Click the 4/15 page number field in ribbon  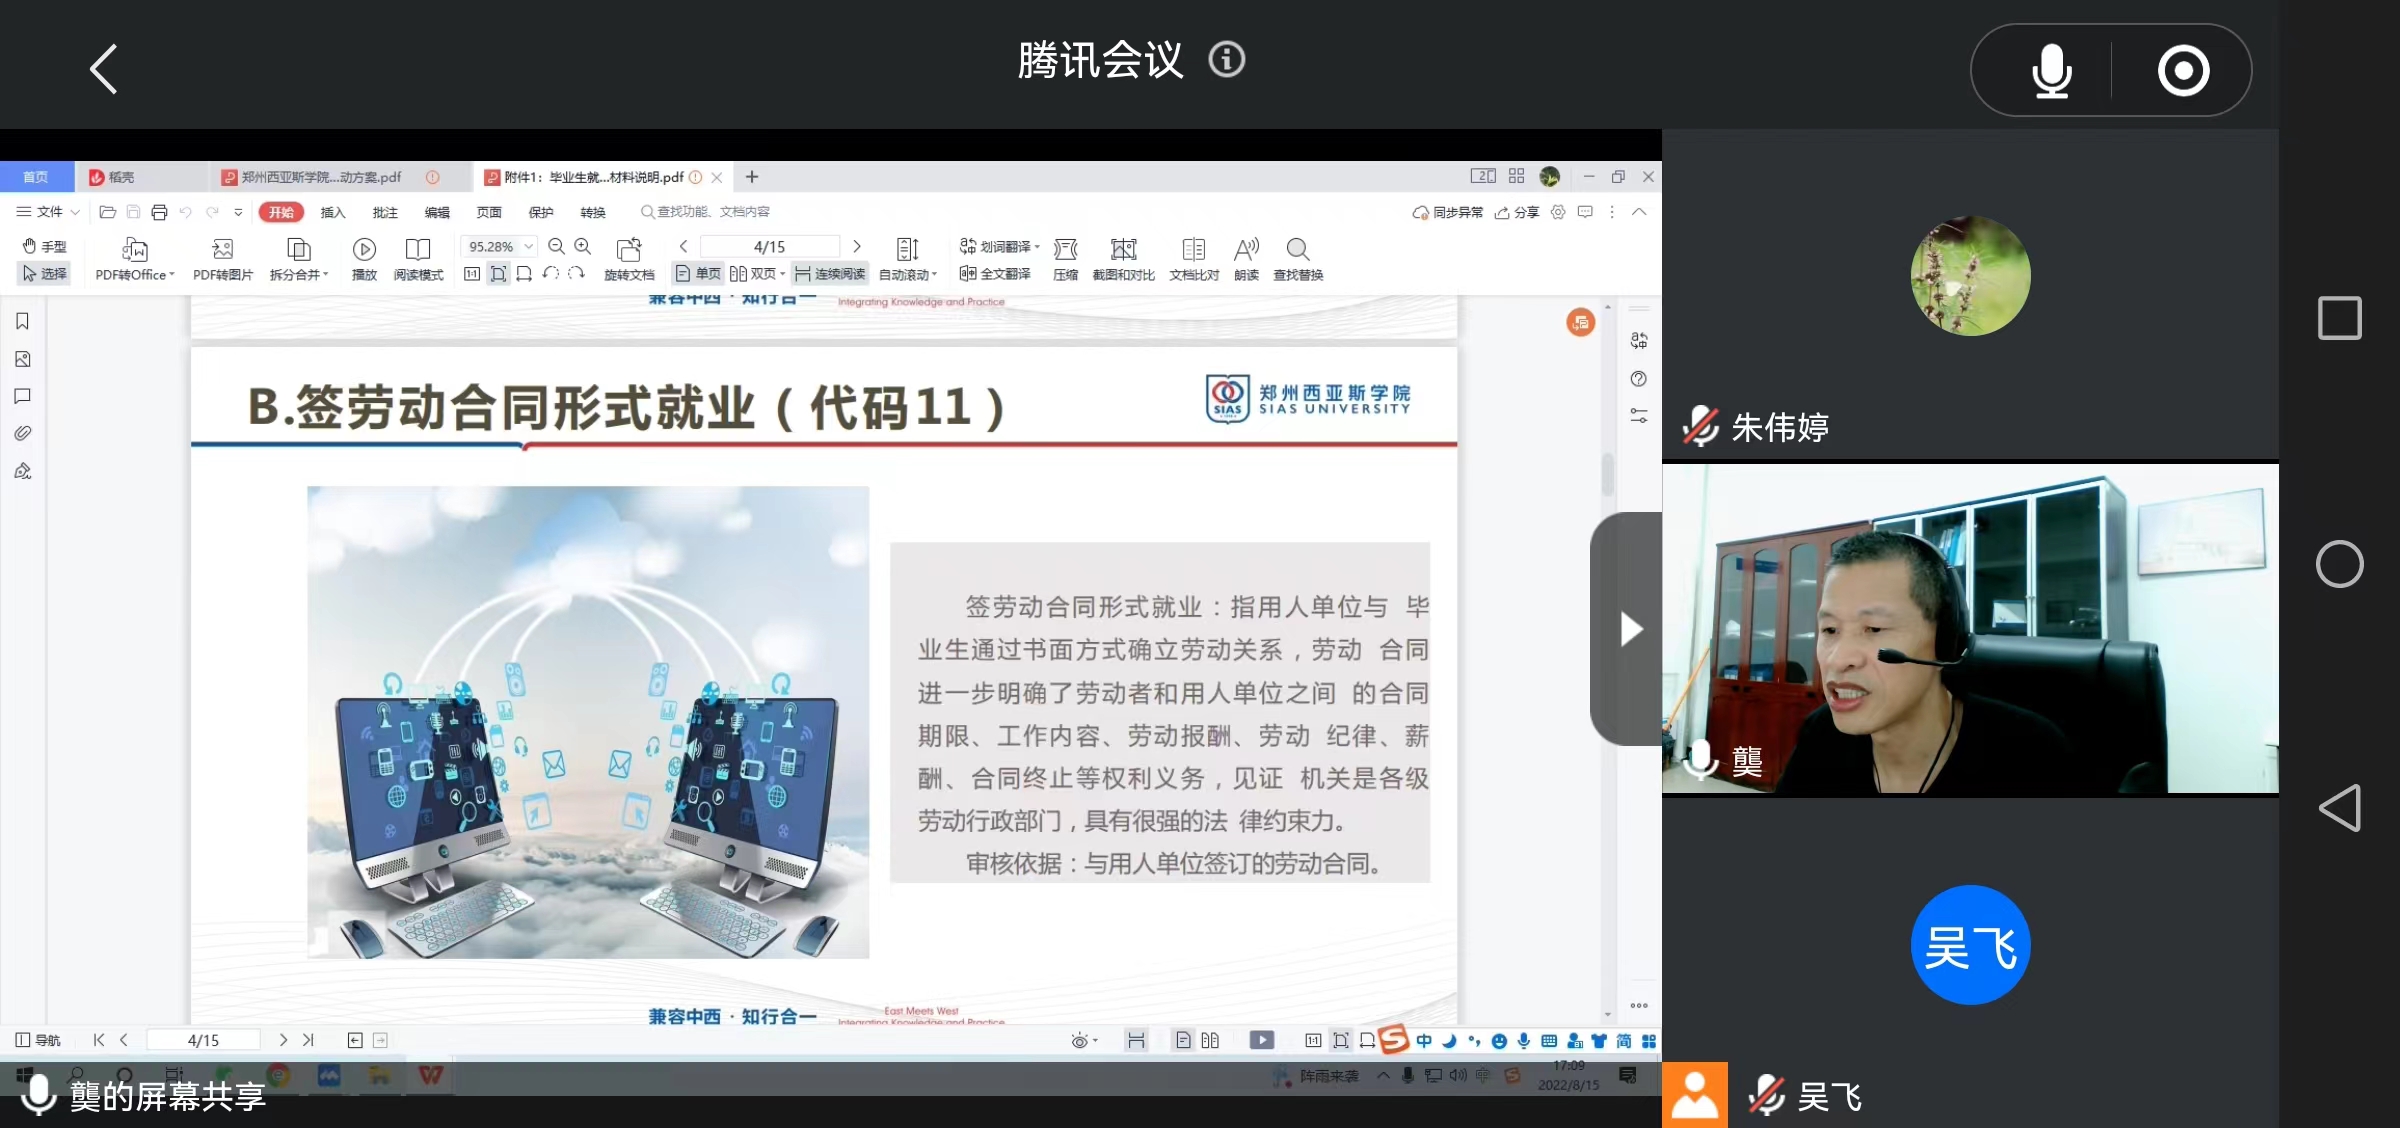769,246
